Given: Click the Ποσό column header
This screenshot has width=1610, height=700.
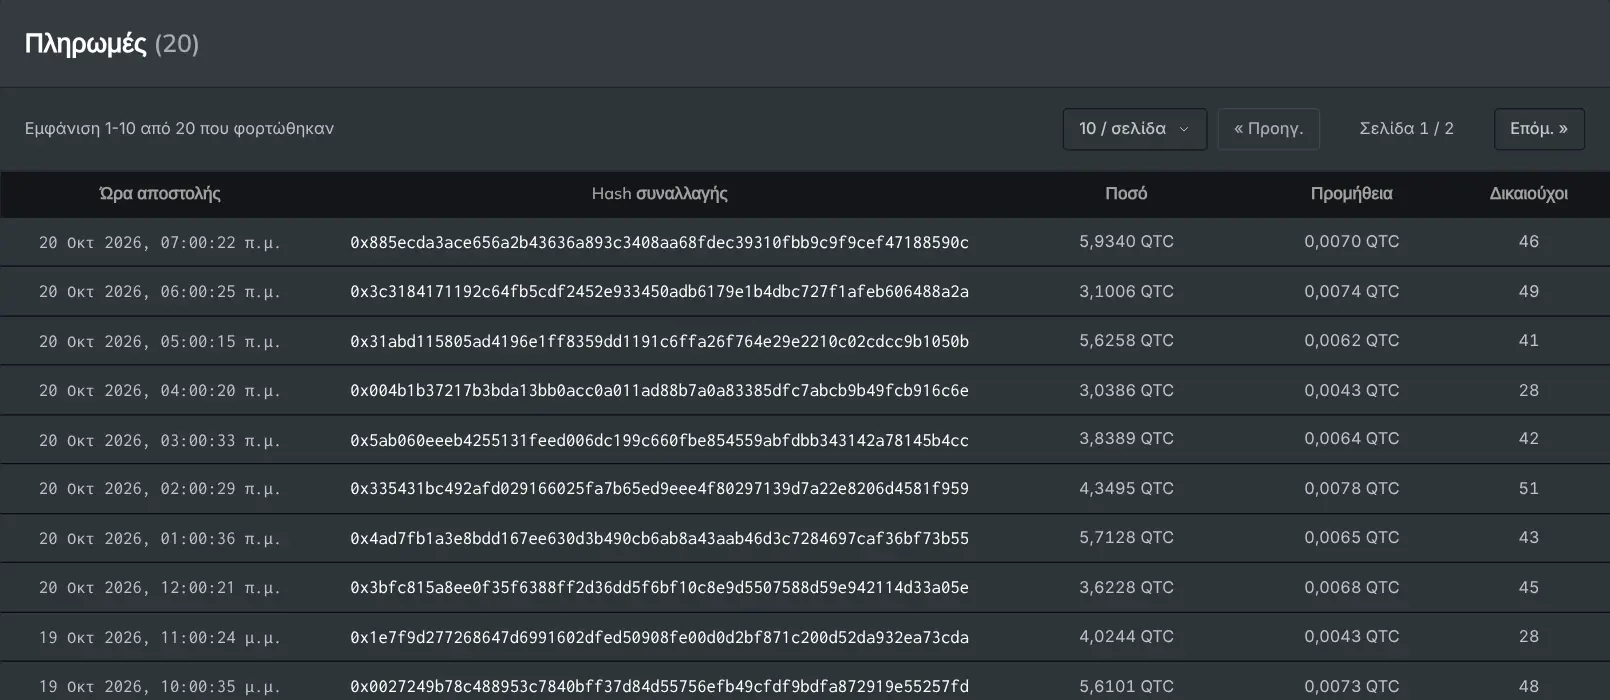Looking at the screenshot, I should pyautogui.click(x=1126, y=194).
